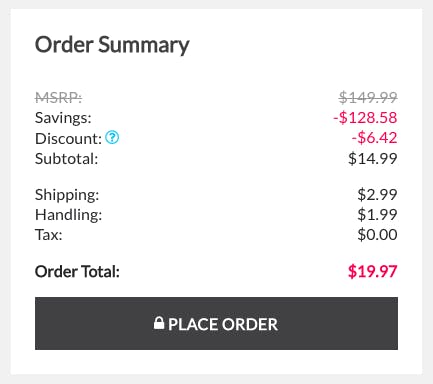Image resolution: width=433 pixels, height=384 pixels.
Task: Select the Order Summary heading
Action: [112, 45]
